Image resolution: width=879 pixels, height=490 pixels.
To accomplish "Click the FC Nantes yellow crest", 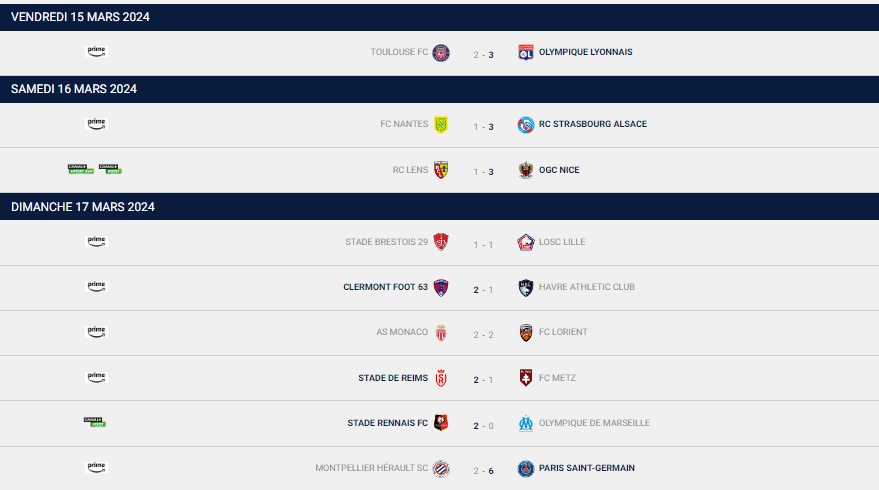I will pos(441,124).
